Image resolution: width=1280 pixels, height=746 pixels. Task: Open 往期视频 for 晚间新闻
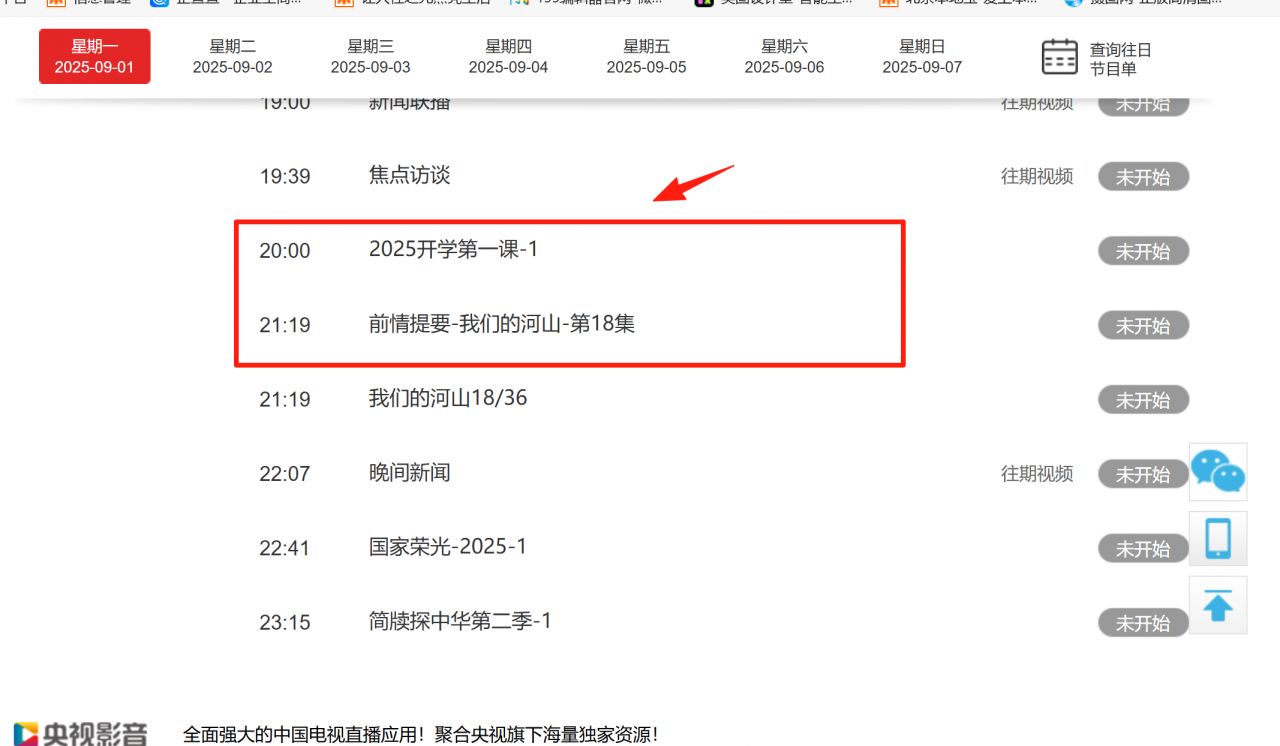tap(1037, 474)
